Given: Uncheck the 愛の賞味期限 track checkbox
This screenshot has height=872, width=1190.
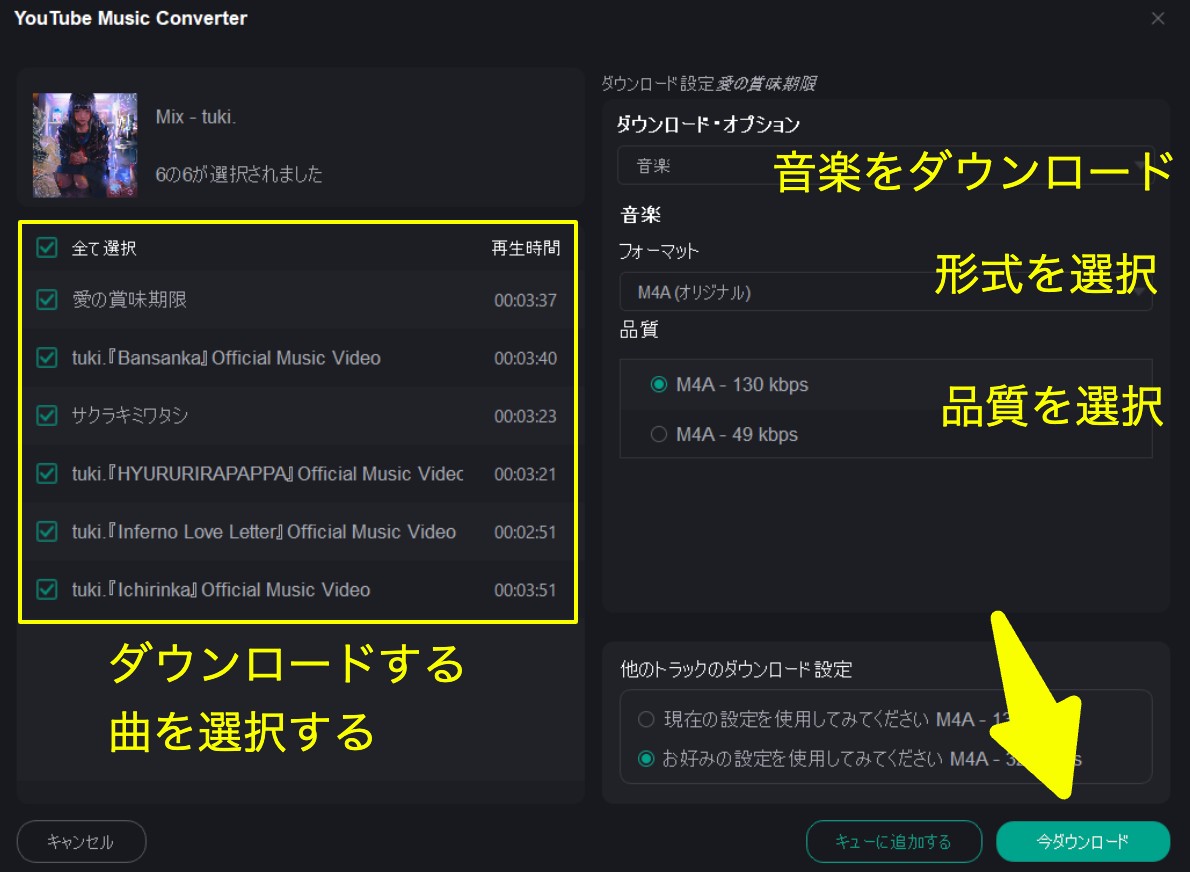Looking at the screenshot, I should 47,300.
